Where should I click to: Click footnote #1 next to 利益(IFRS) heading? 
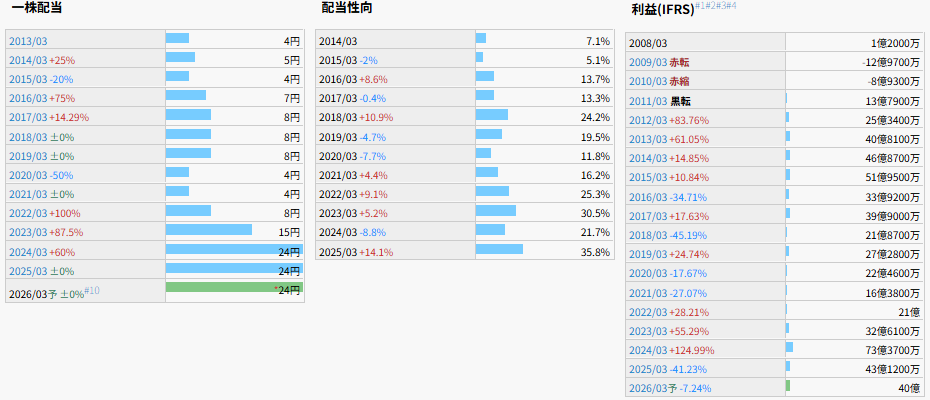pos(700,6)
